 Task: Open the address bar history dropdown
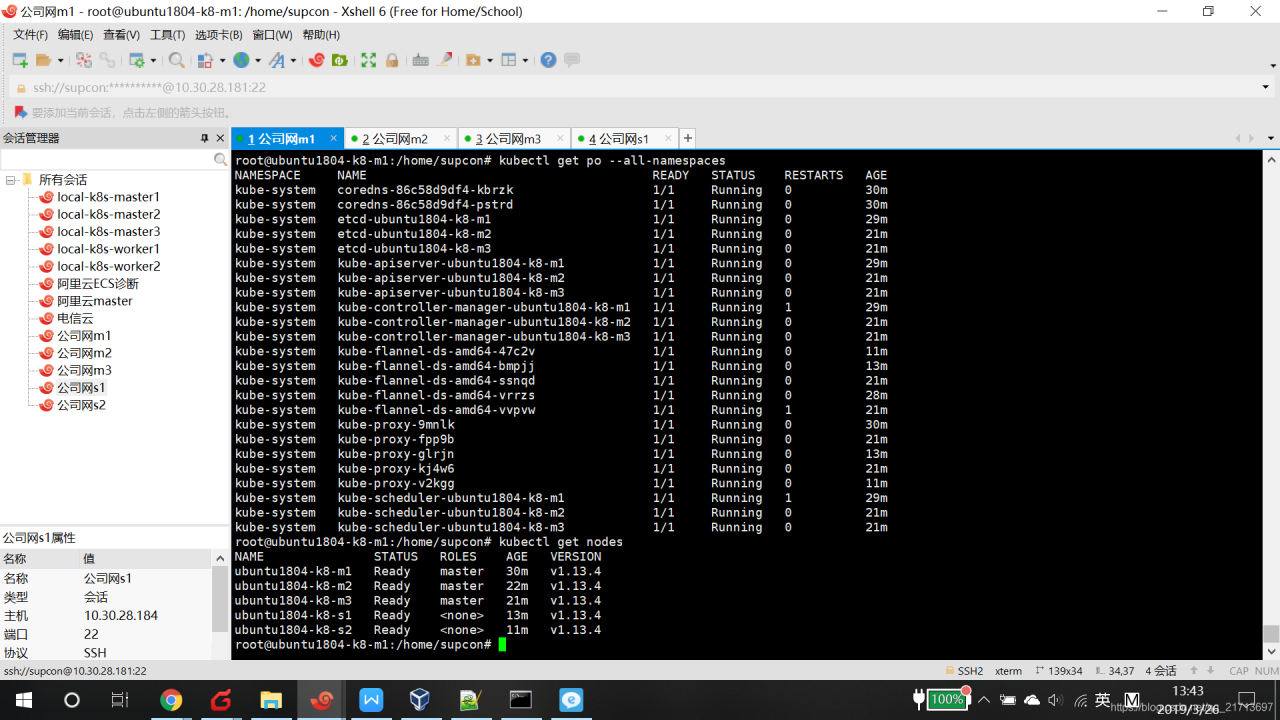pos(1265,87)
